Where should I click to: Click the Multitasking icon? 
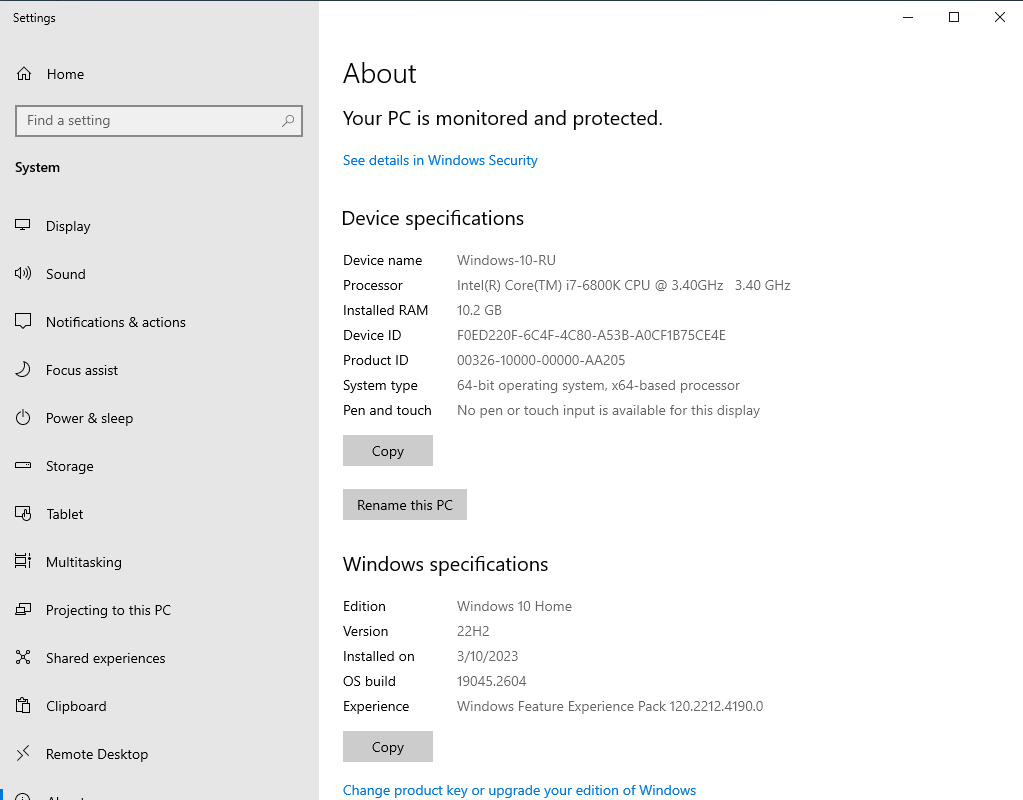click(x=23, y=562)
